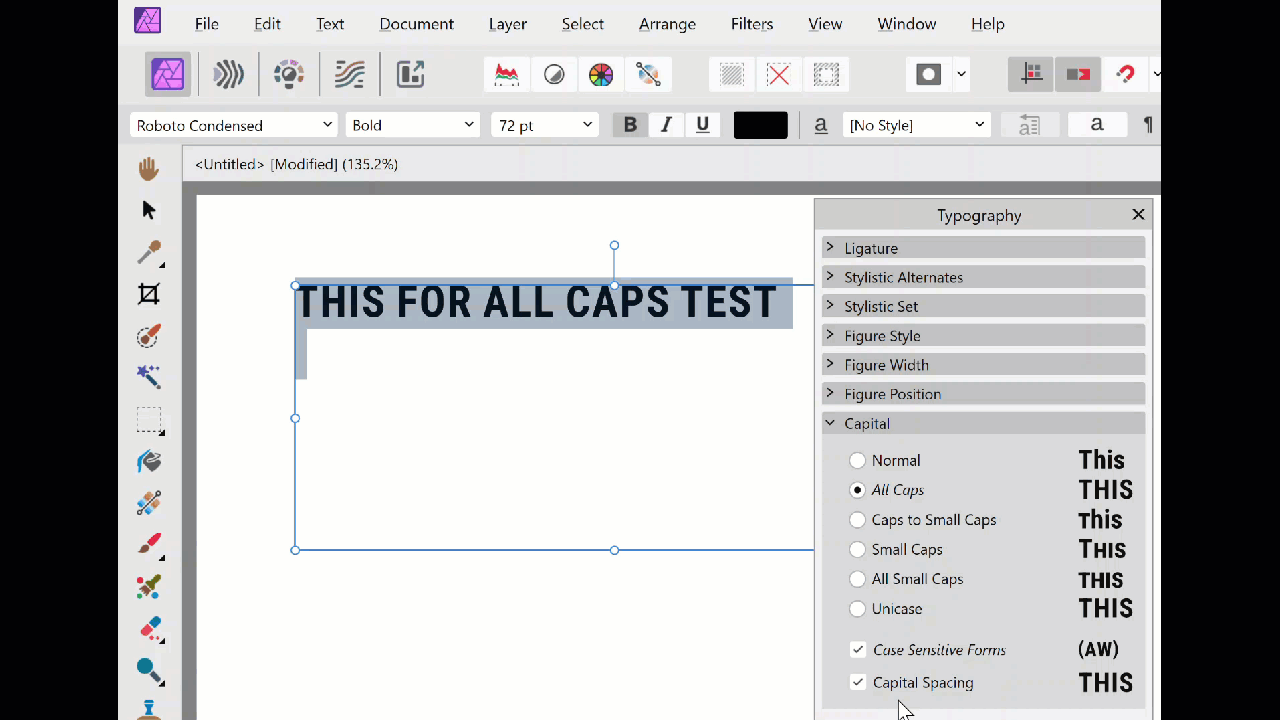Choose the Unicase capital style
1280x720 pixels.
tap(857, 609)
